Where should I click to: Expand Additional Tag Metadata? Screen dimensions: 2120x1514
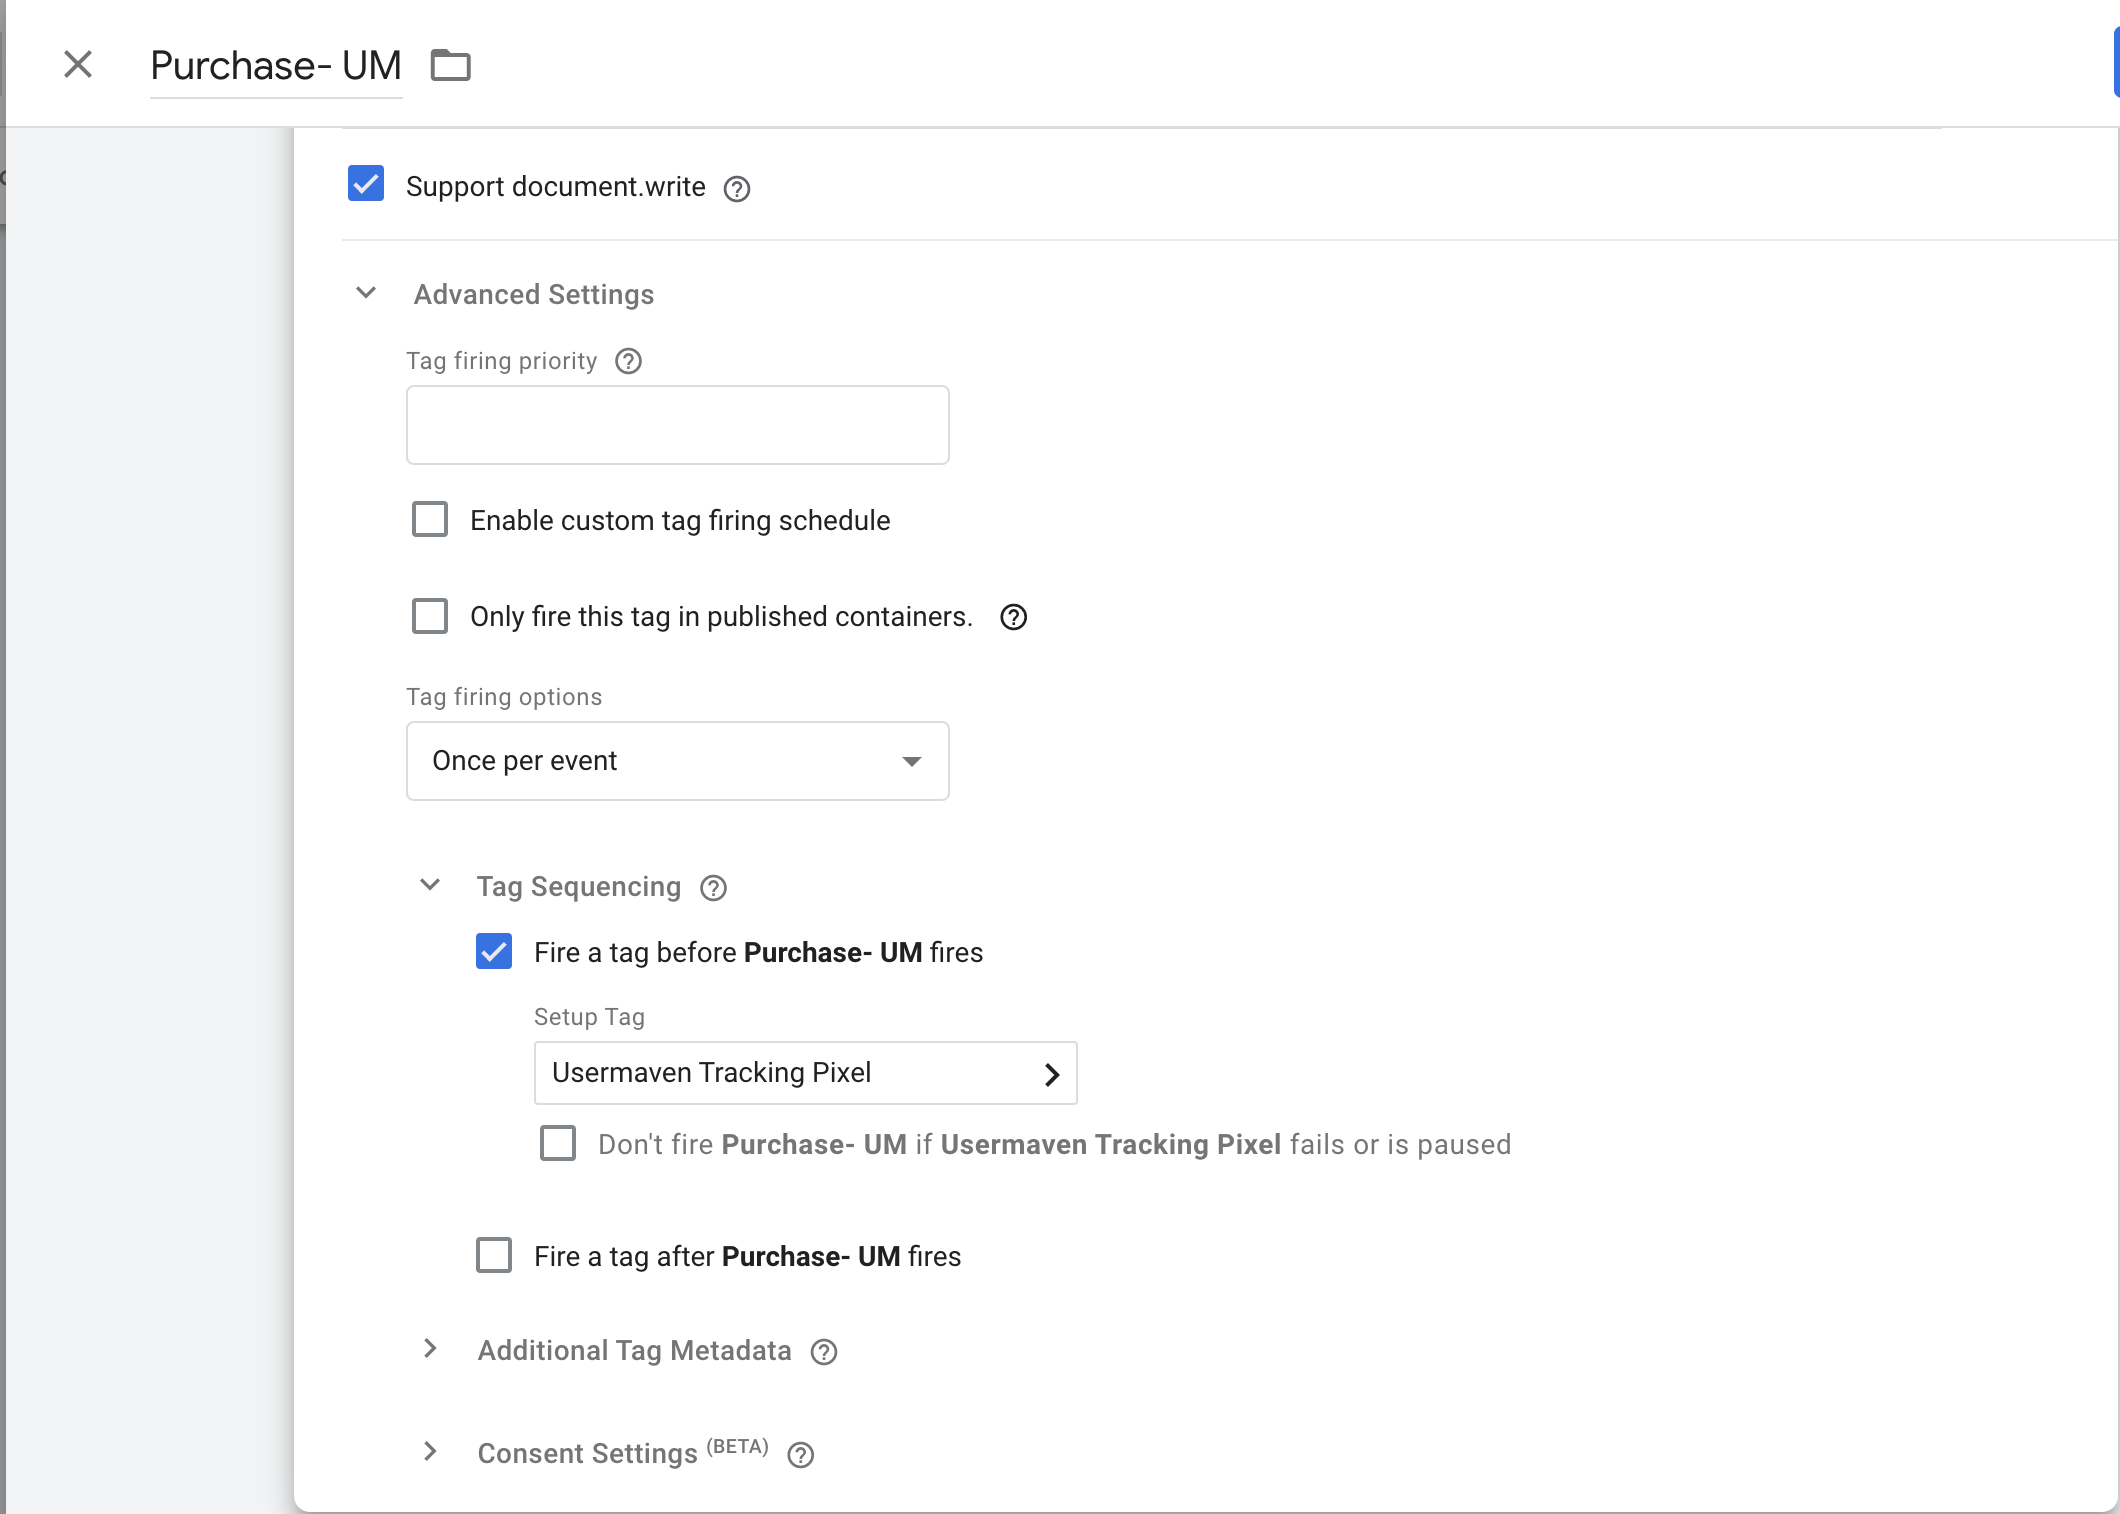coord(430,1350)
